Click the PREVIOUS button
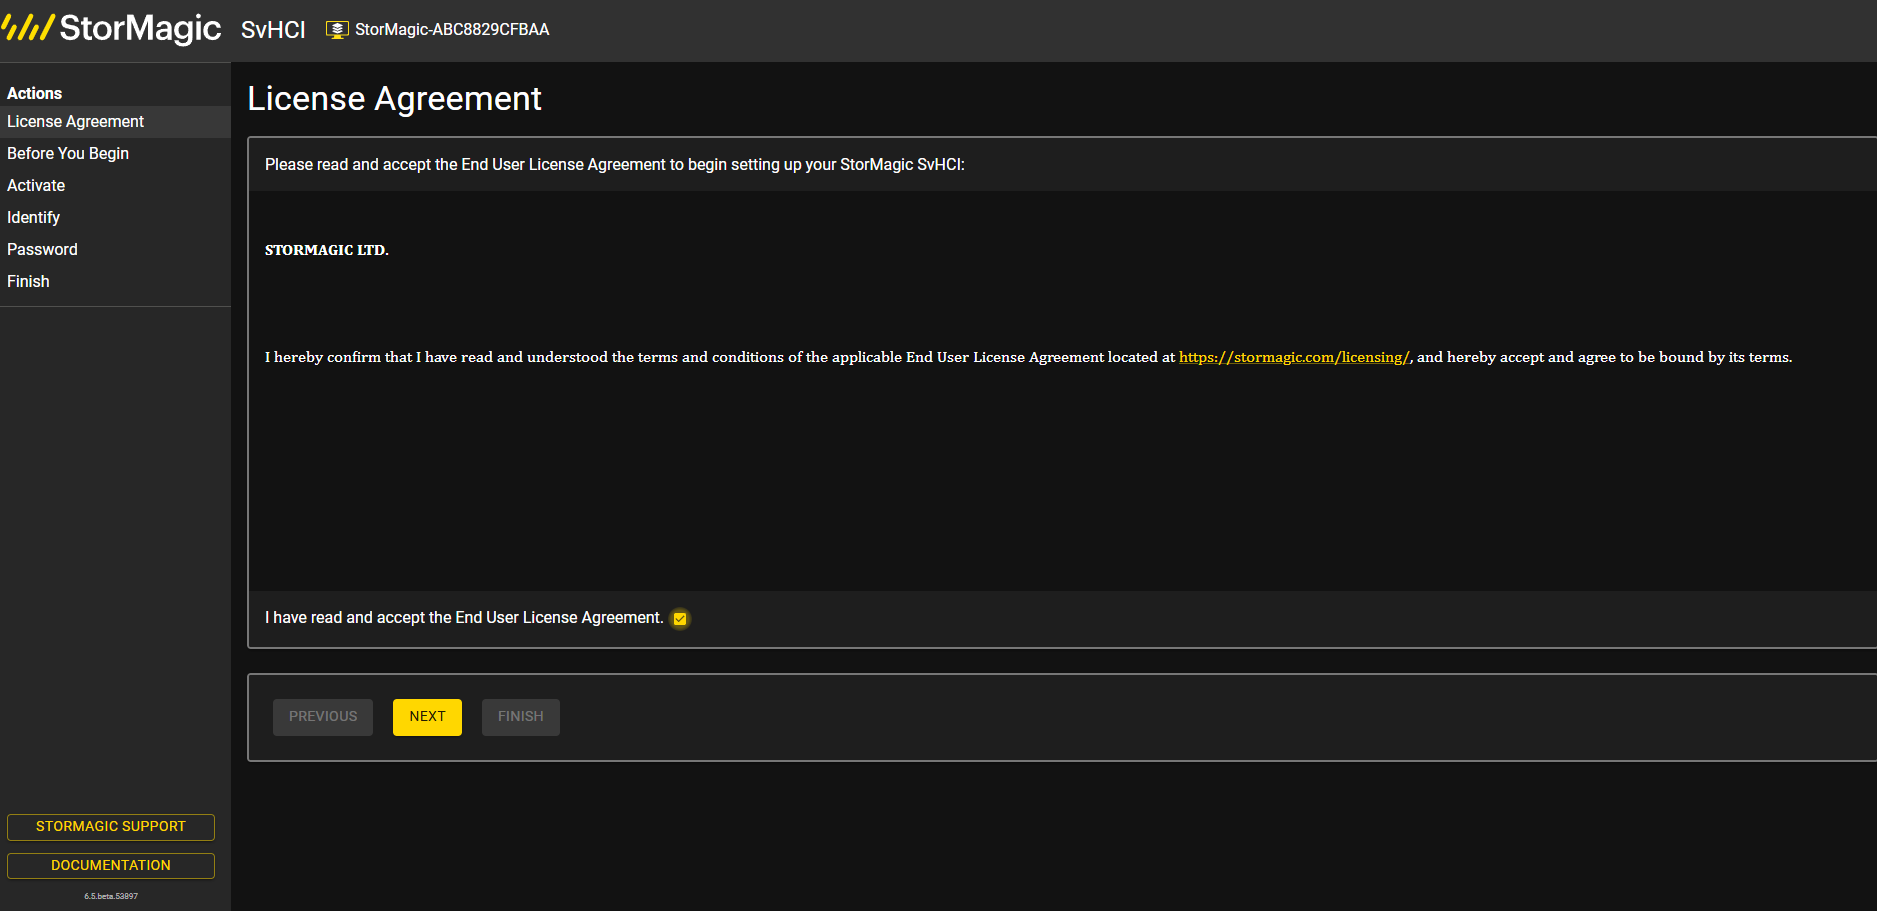Screen dimensions: 1877x911 pos(323,717)
